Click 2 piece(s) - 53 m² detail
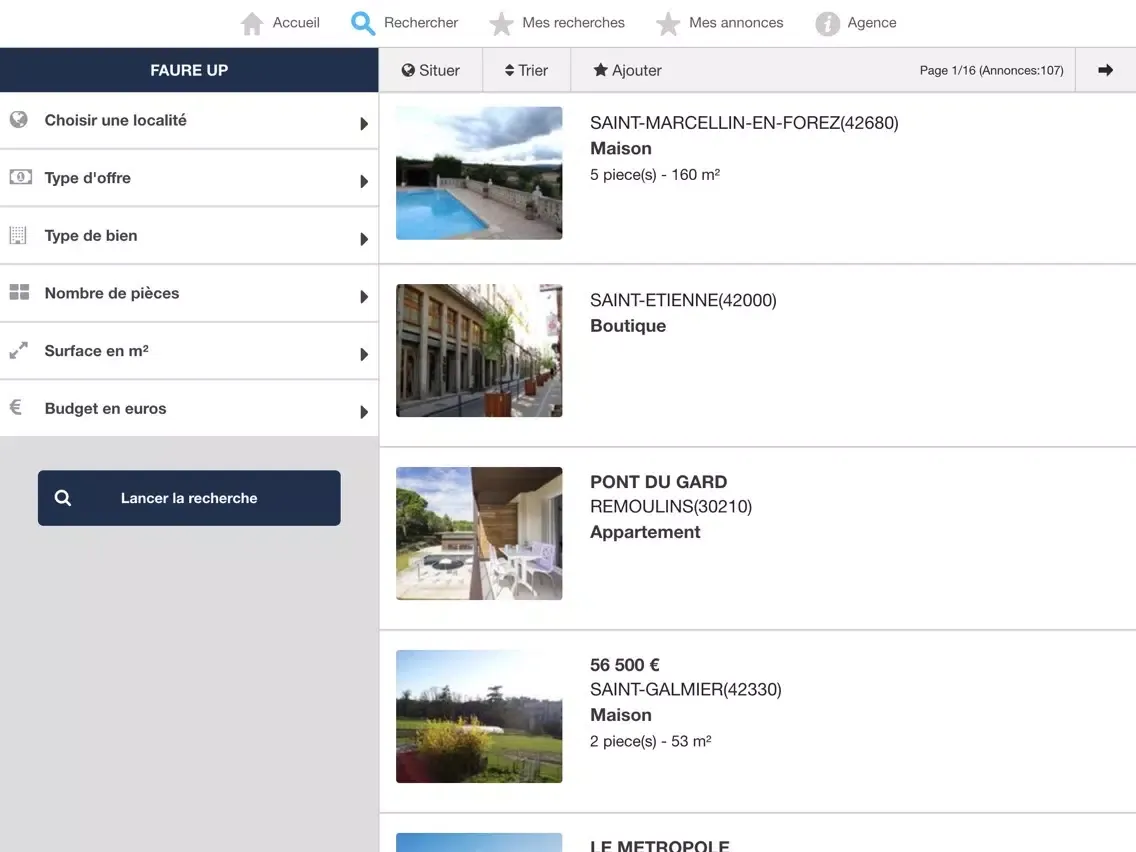The image size is (1136, 852). (x=651, y=741)
